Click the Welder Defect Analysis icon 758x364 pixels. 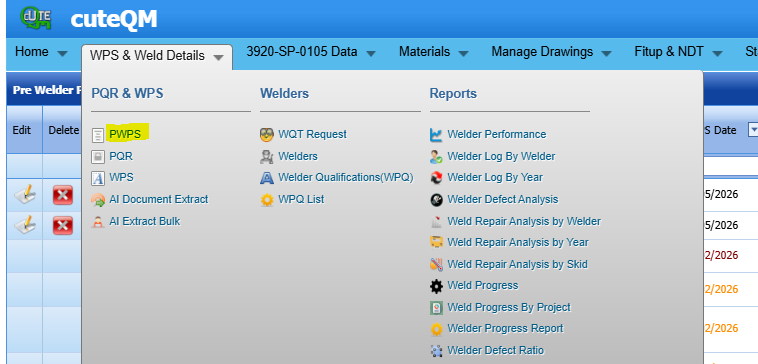(x=436, y=200)
